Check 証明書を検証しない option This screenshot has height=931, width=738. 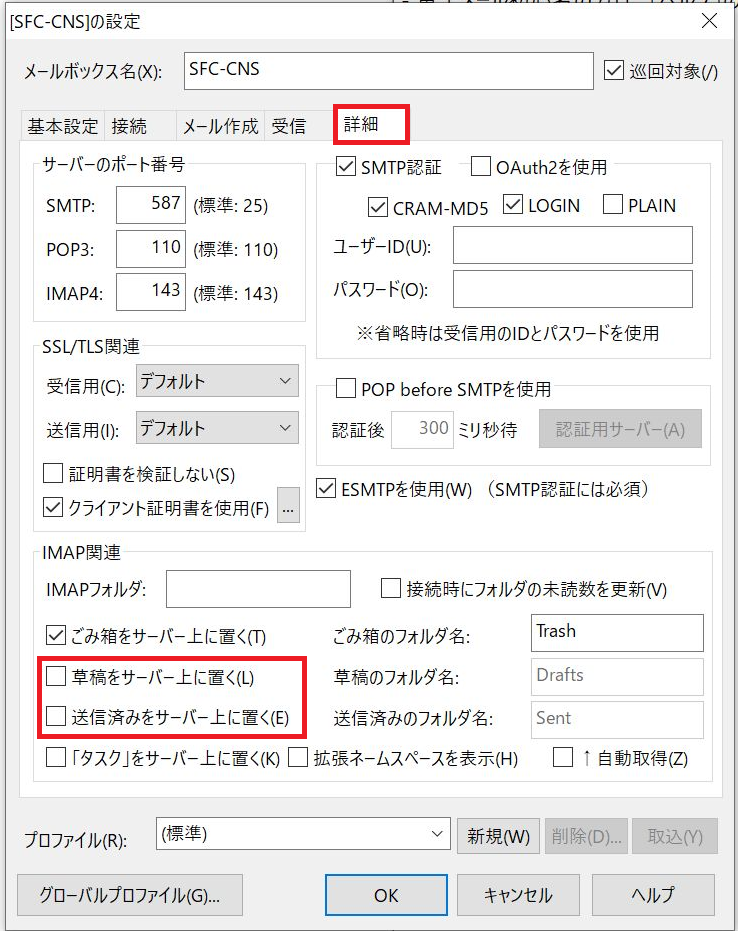click(x=54, y=474)
